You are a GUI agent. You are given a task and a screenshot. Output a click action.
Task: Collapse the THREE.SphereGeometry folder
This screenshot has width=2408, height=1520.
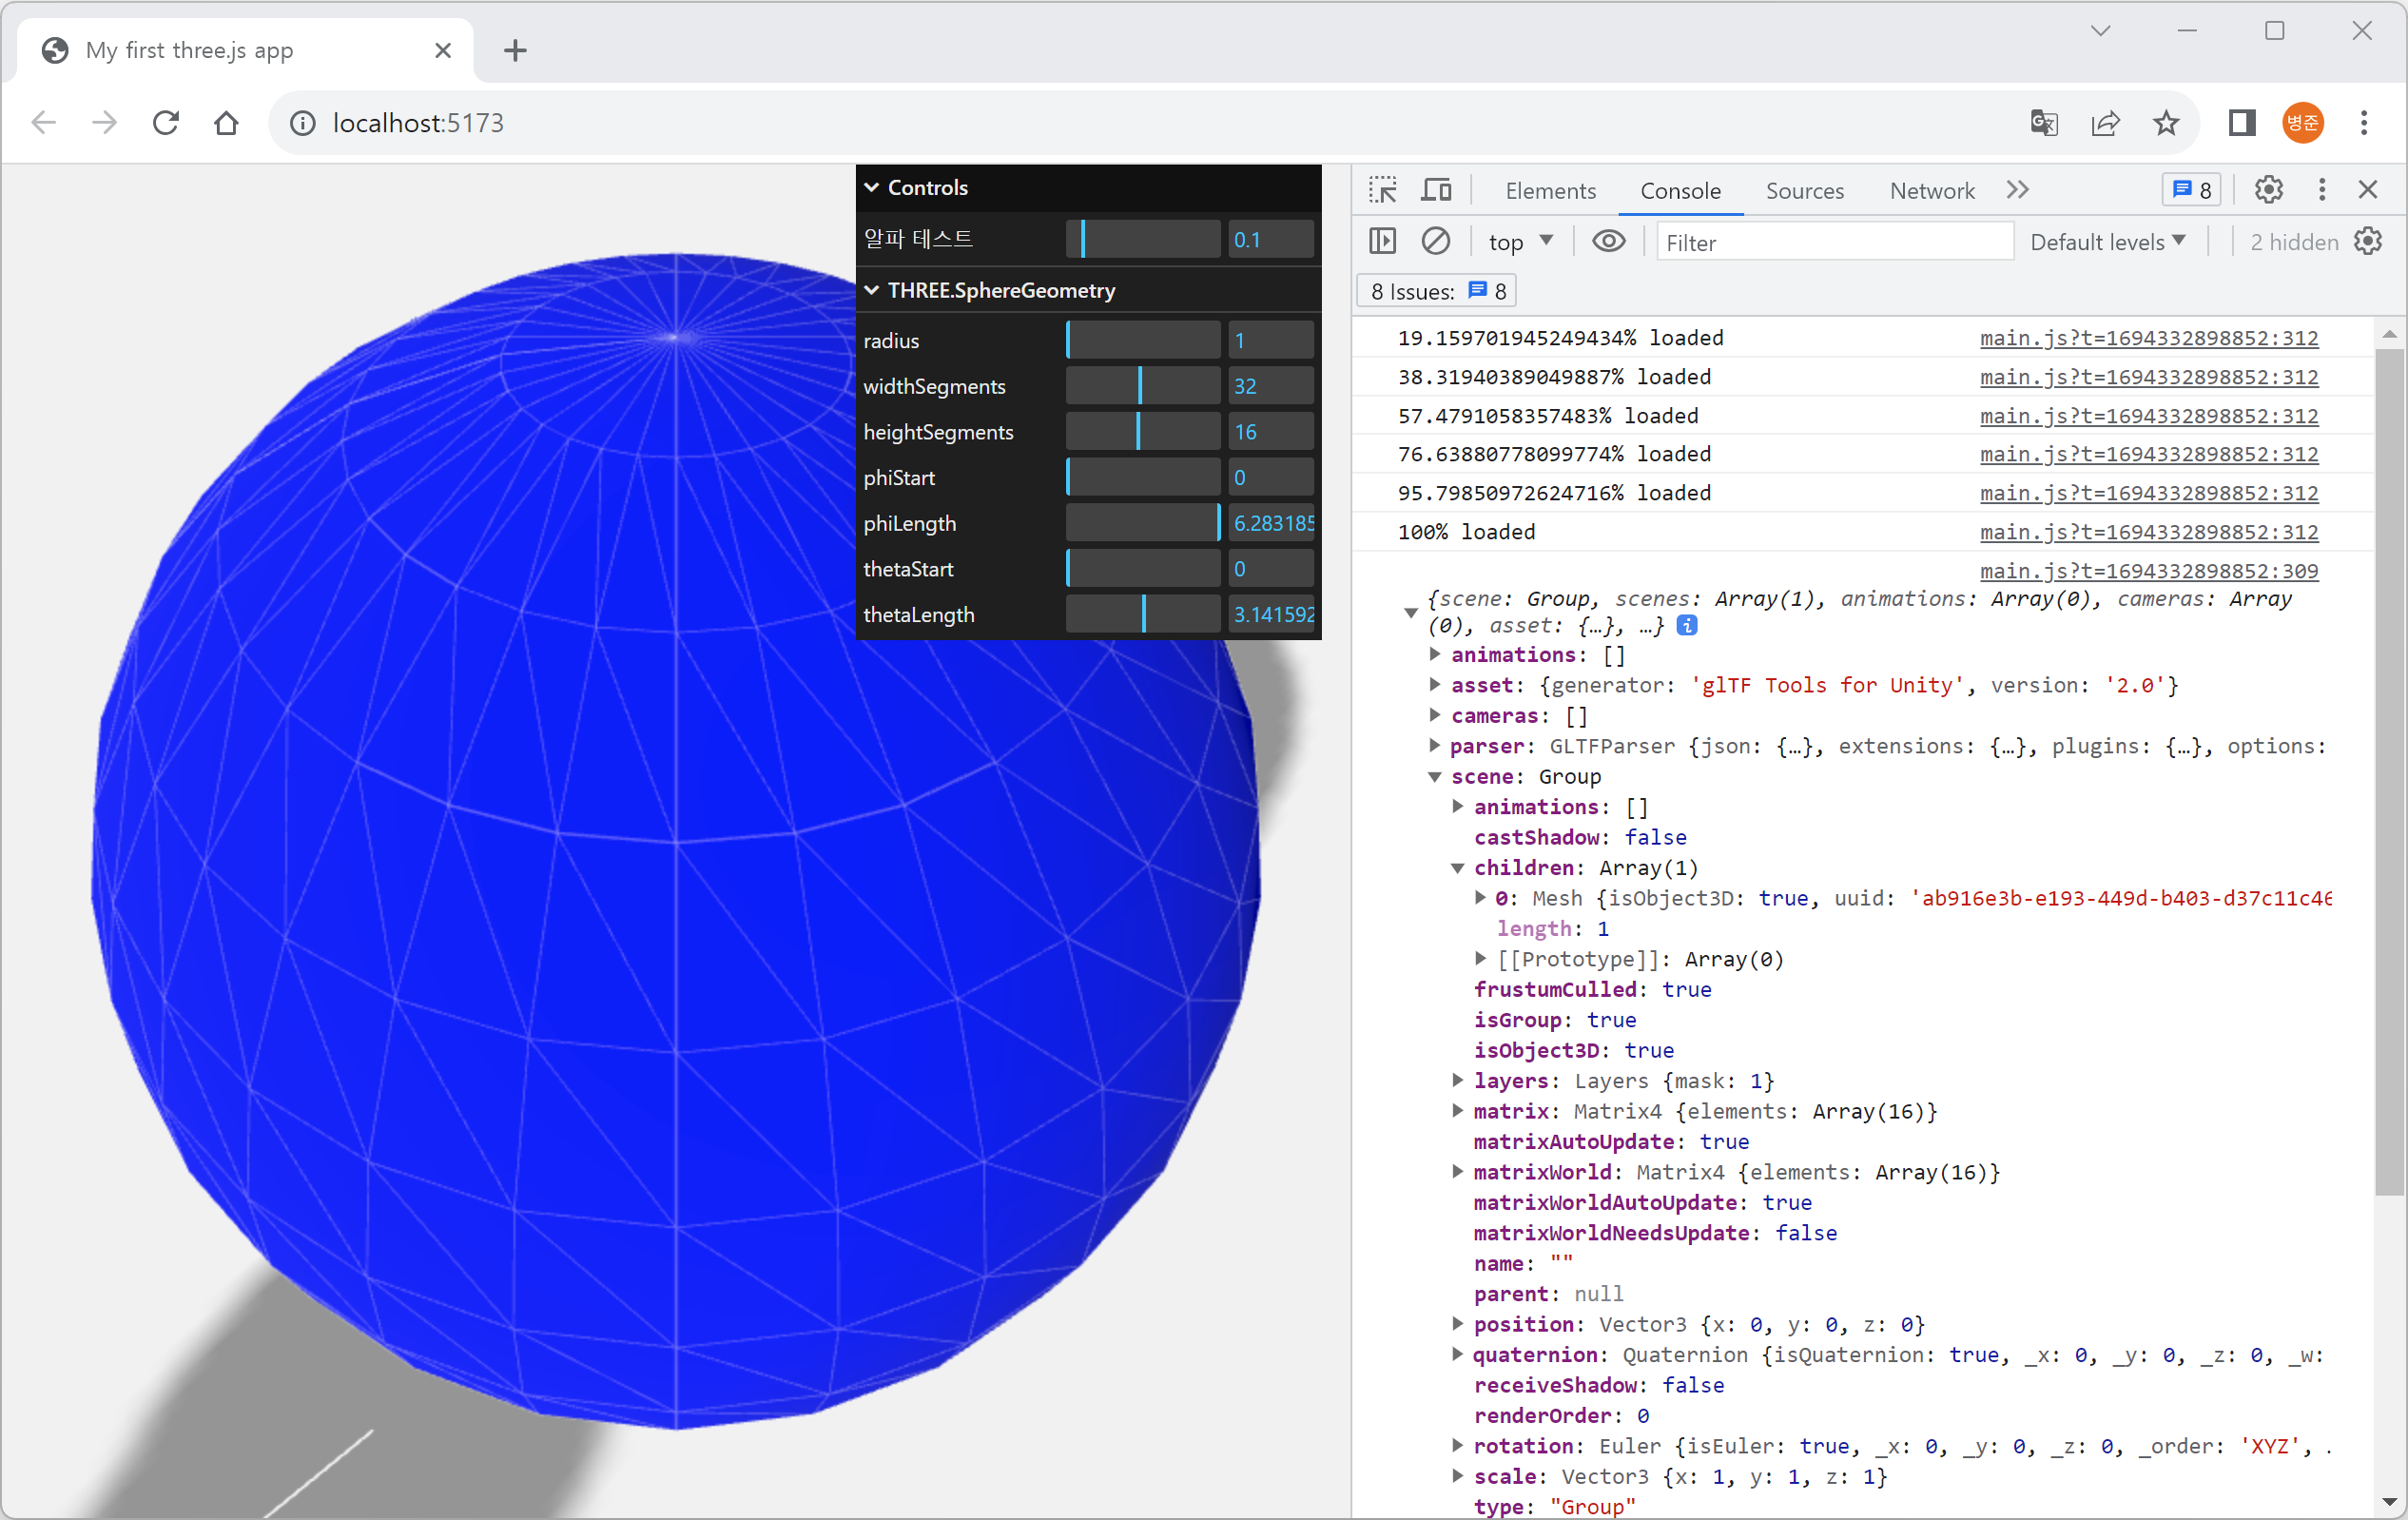[x=990, y=290]
